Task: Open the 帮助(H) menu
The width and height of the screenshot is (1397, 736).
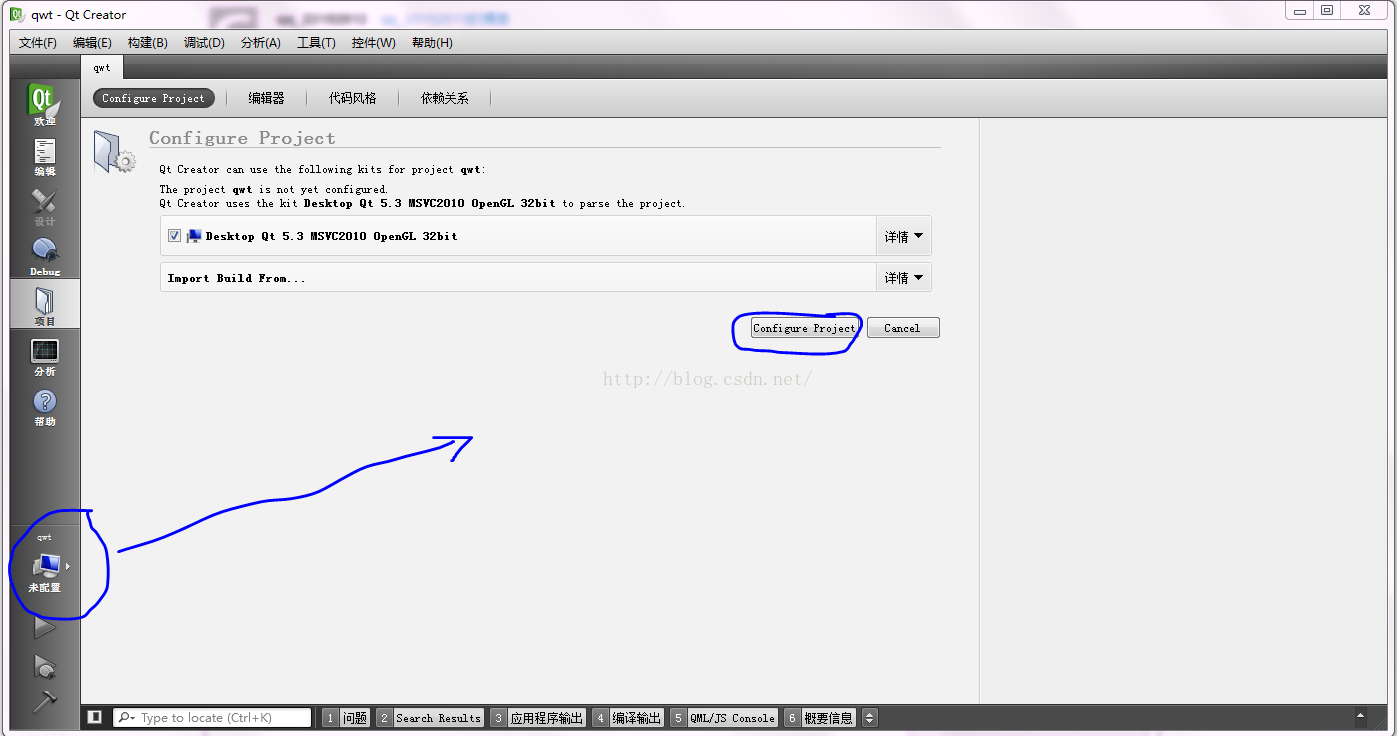Action: click(x=432, y=43)
